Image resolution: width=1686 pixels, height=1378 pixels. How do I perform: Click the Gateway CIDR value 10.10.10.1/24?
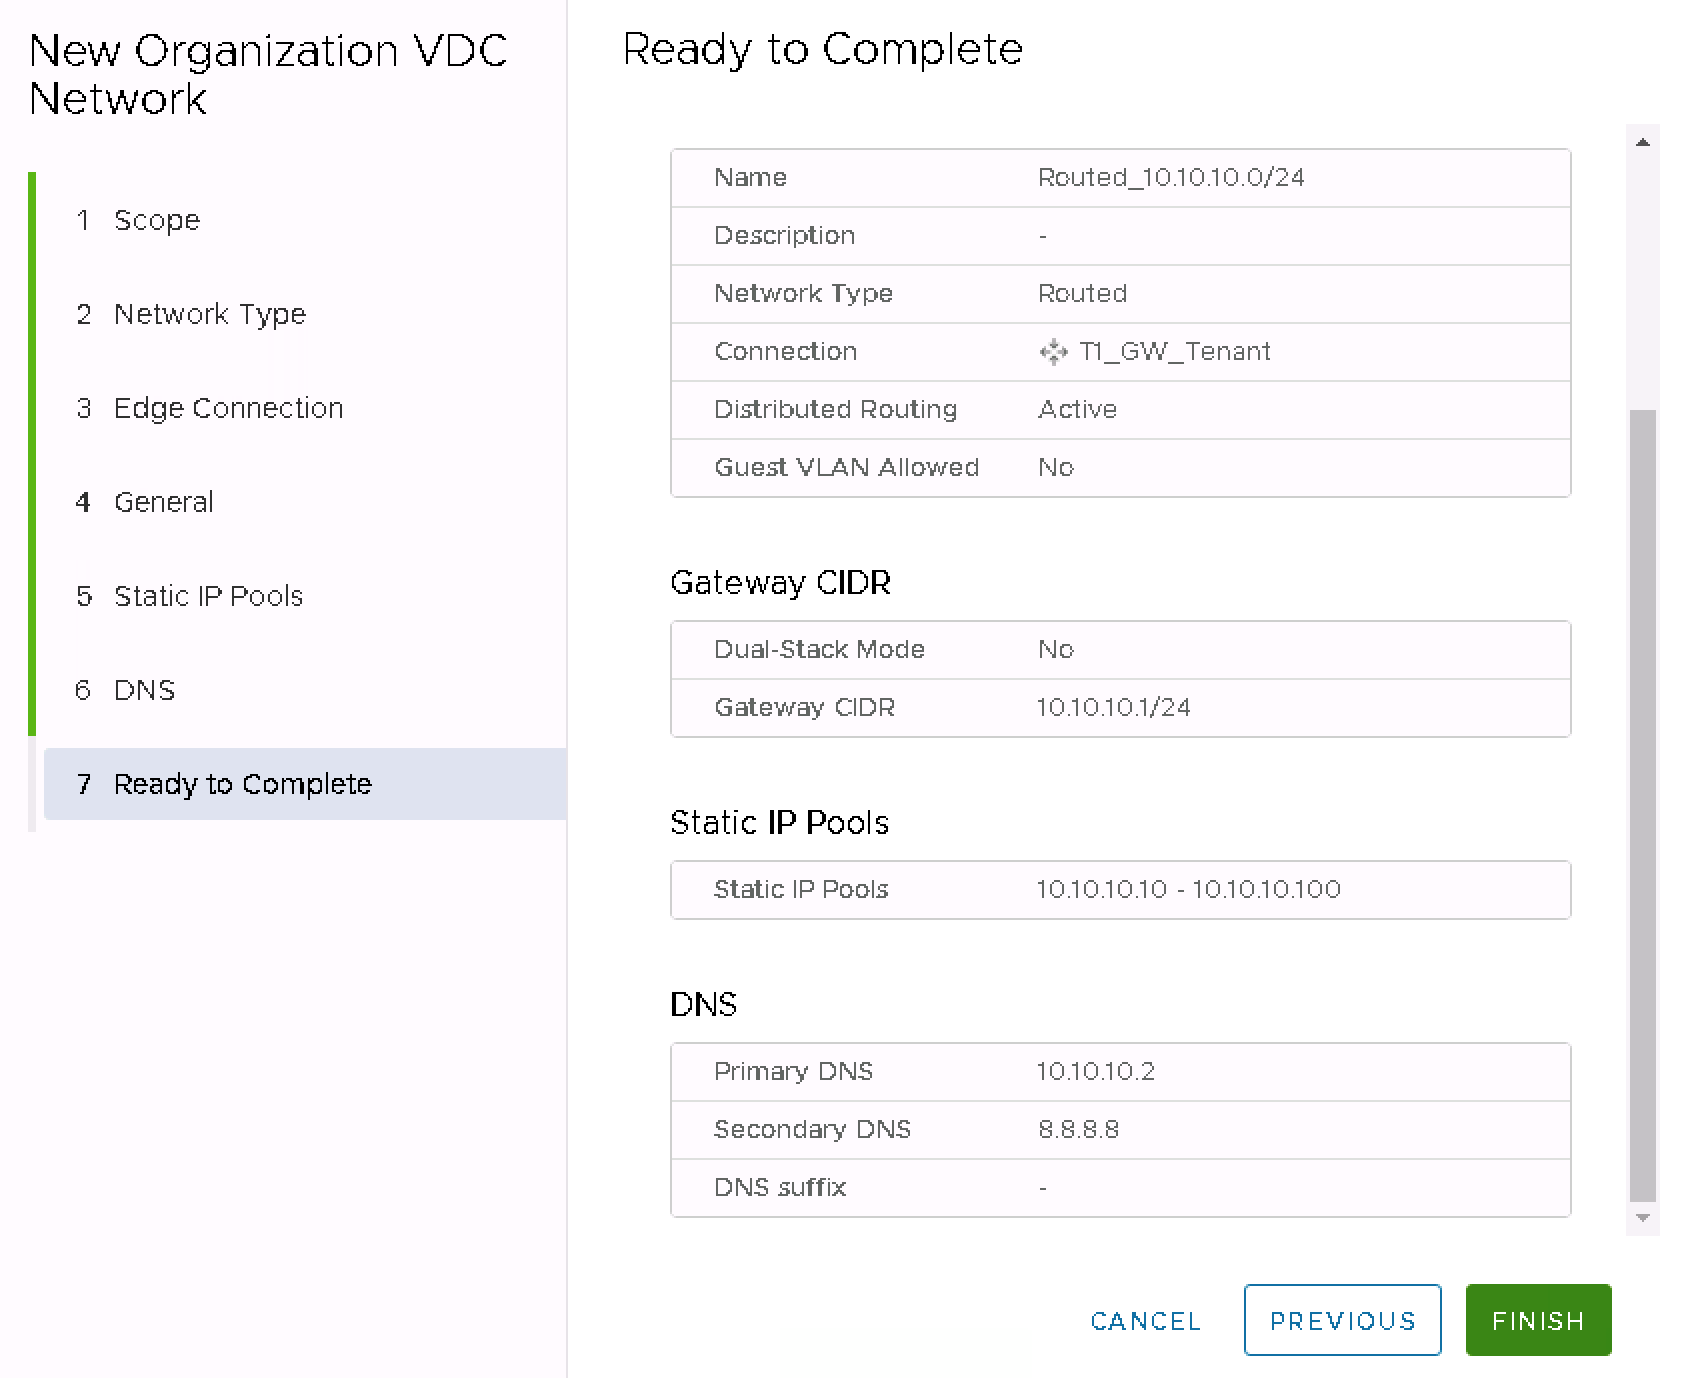(x=1113, y=708)
